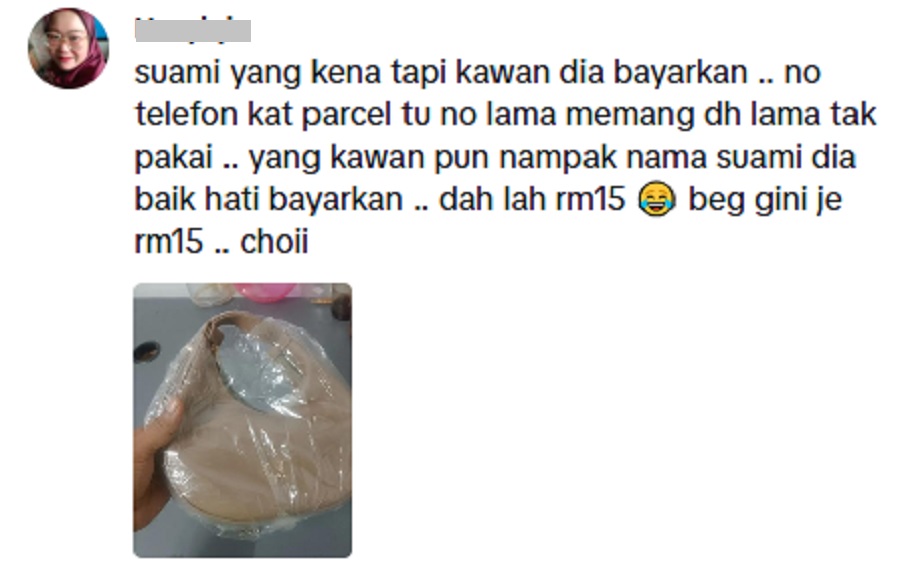This screenshot has height=568, width=900.
Task: Click the word "nampak" in the third line
Action: tap(558, 158)
